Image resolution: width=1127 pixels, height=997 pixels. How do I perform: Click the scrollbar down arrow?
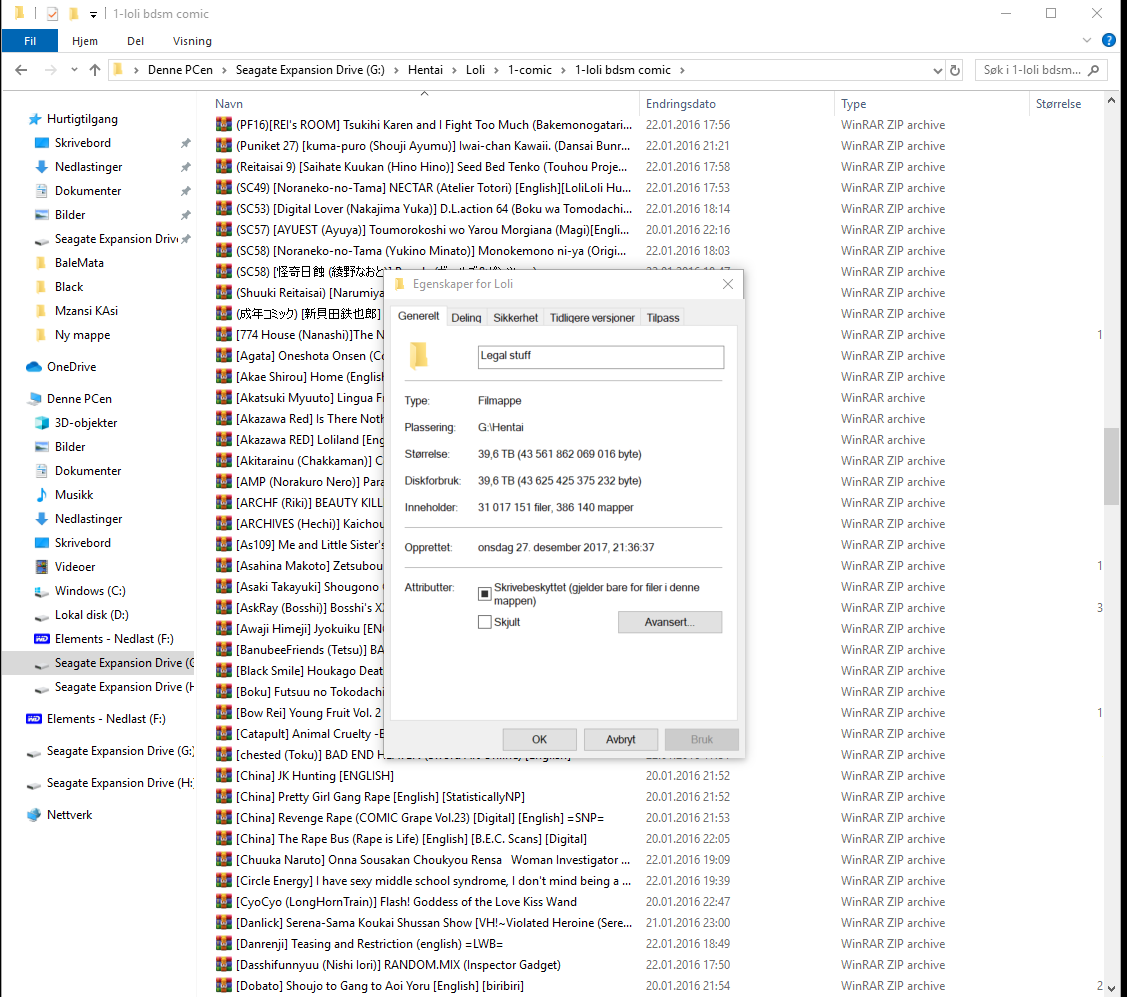pyautogui.click(x=1111, y=988)
